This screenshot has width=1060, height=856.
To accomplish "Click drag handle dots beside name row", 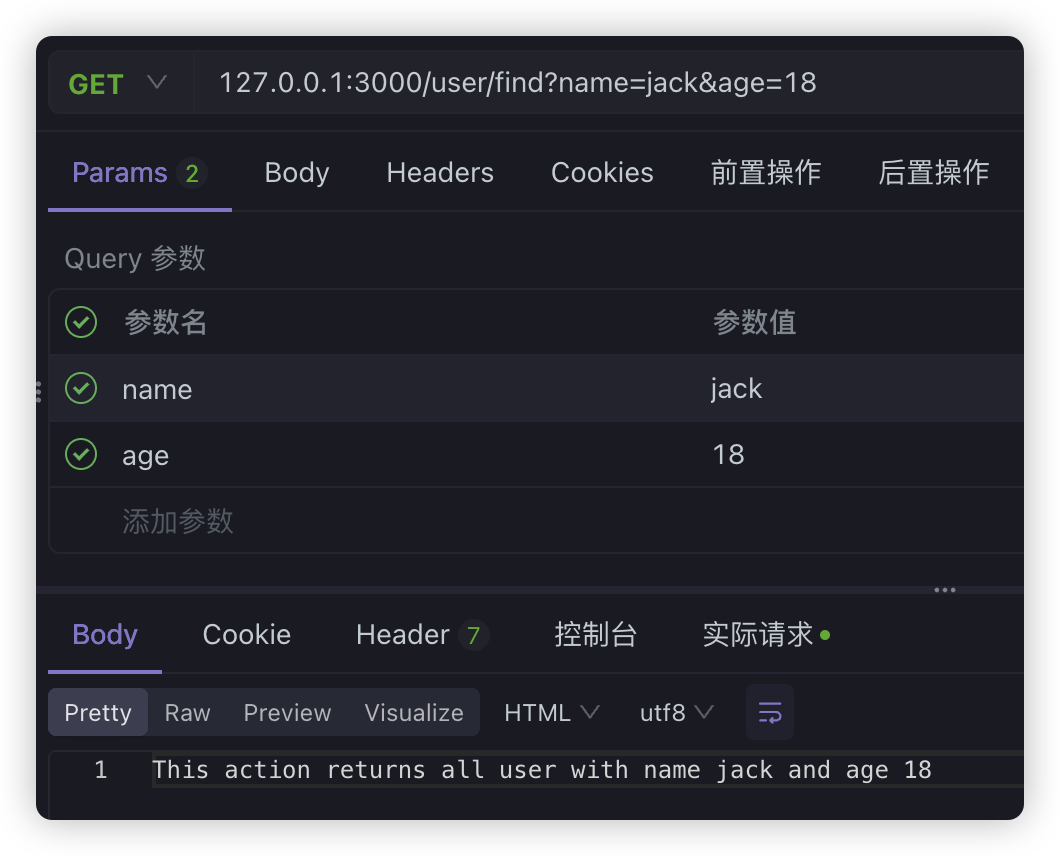I will point(38,391).
